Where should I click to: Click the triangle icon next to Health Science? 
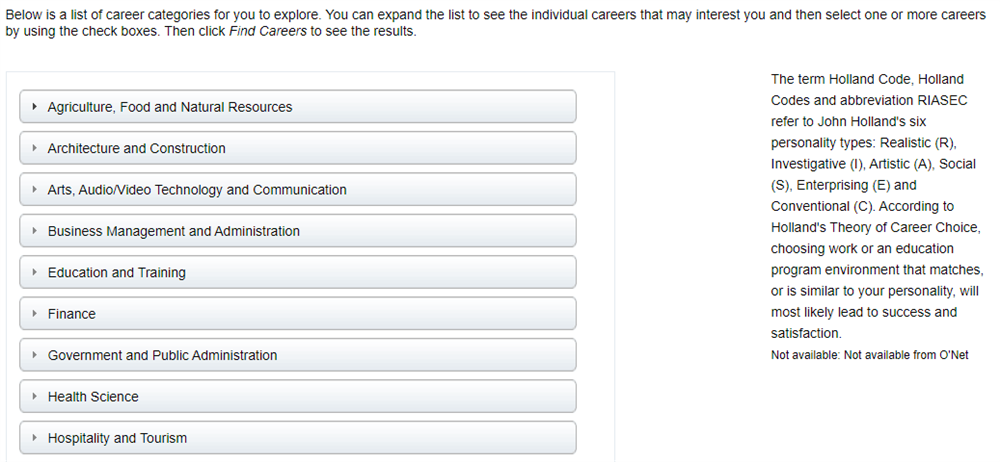[x=34, y=397]
